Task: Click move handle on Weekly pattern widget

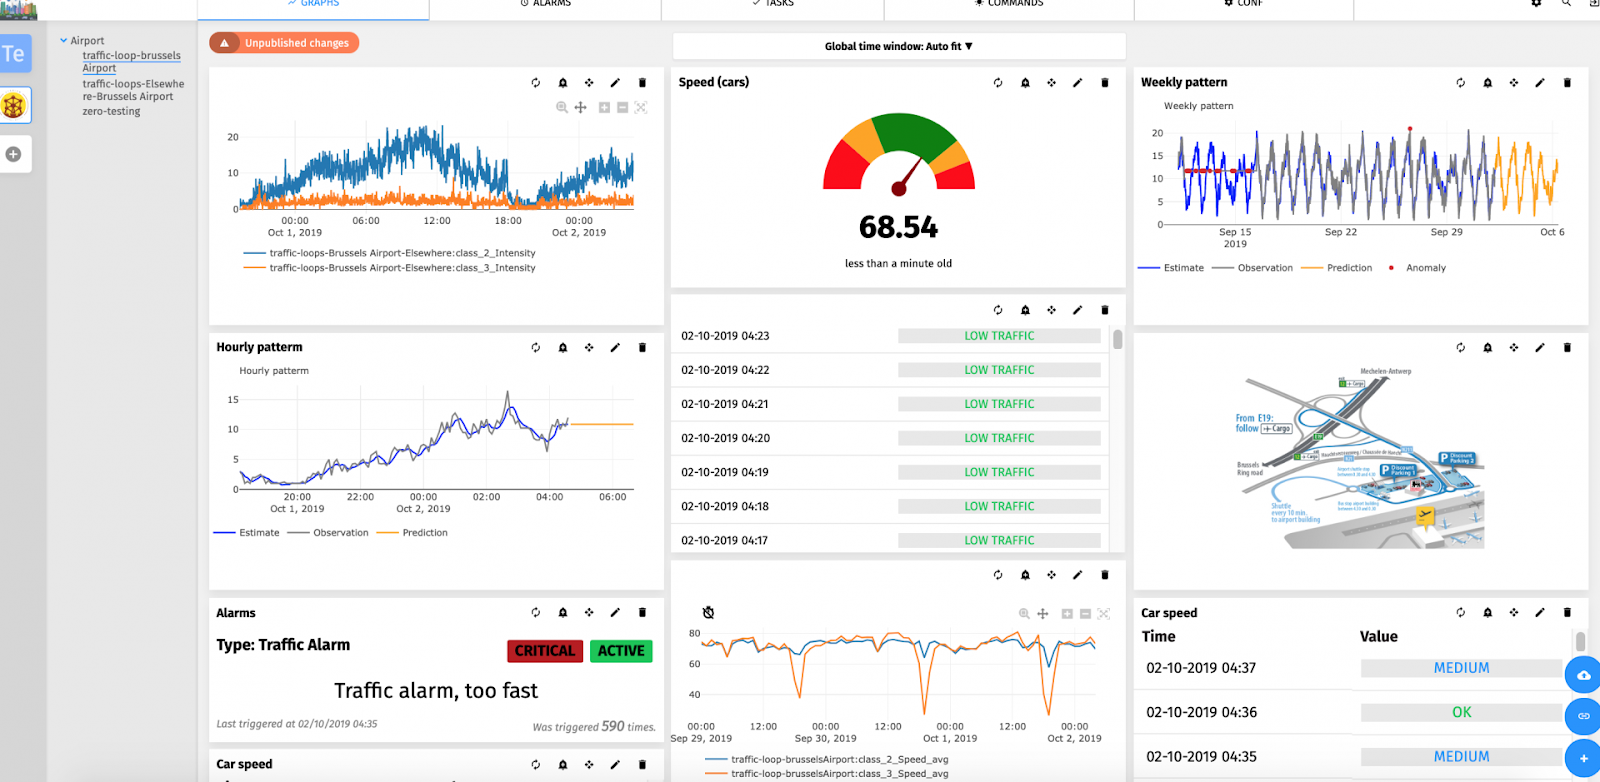Action: click(x=1514, y=83)
